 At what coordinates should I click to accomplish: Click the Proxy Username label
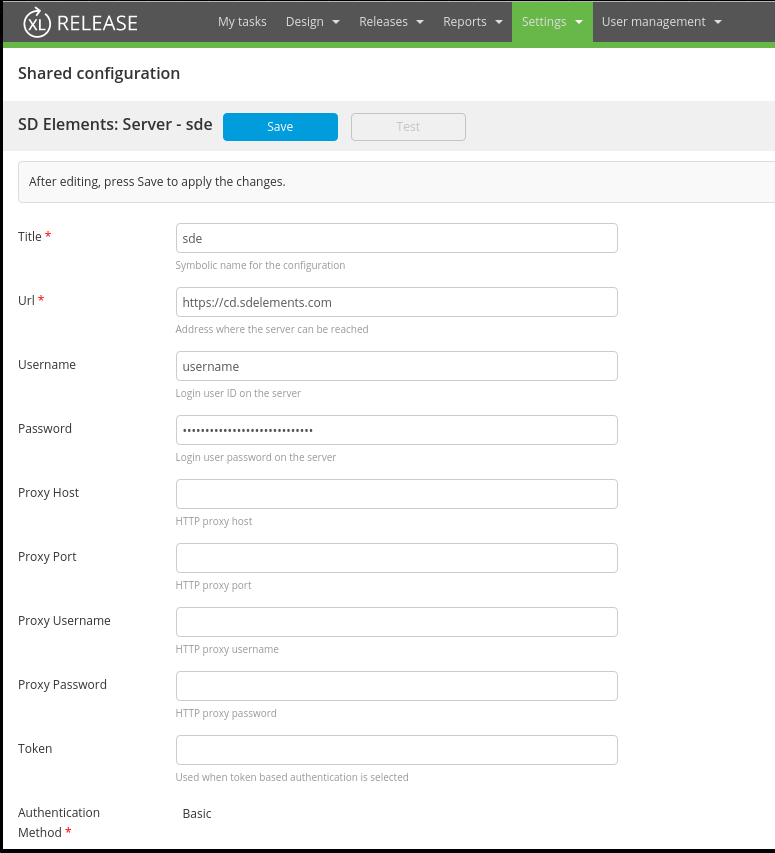(x=64, y=621)
